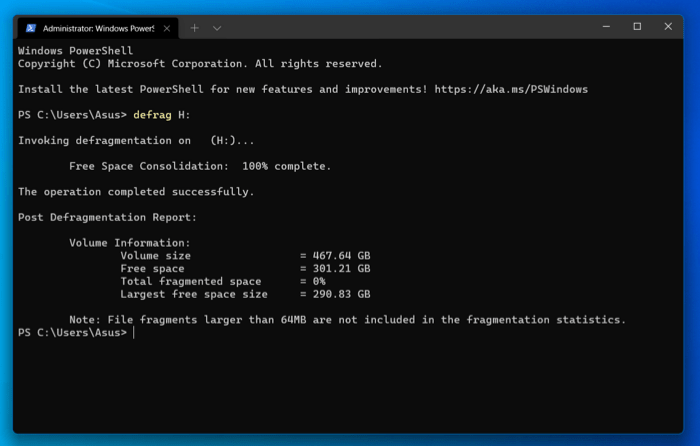
Task: Click the 'Windows PowerShell' header line
Action: 75,51
